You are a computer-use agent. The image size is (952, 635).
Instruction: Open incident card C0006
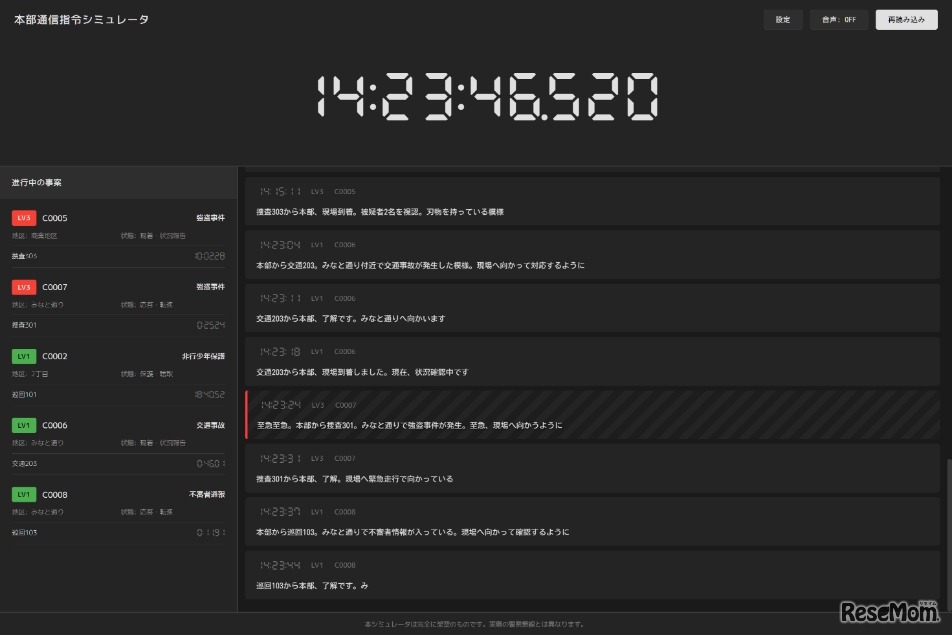(x=118, y=444)
